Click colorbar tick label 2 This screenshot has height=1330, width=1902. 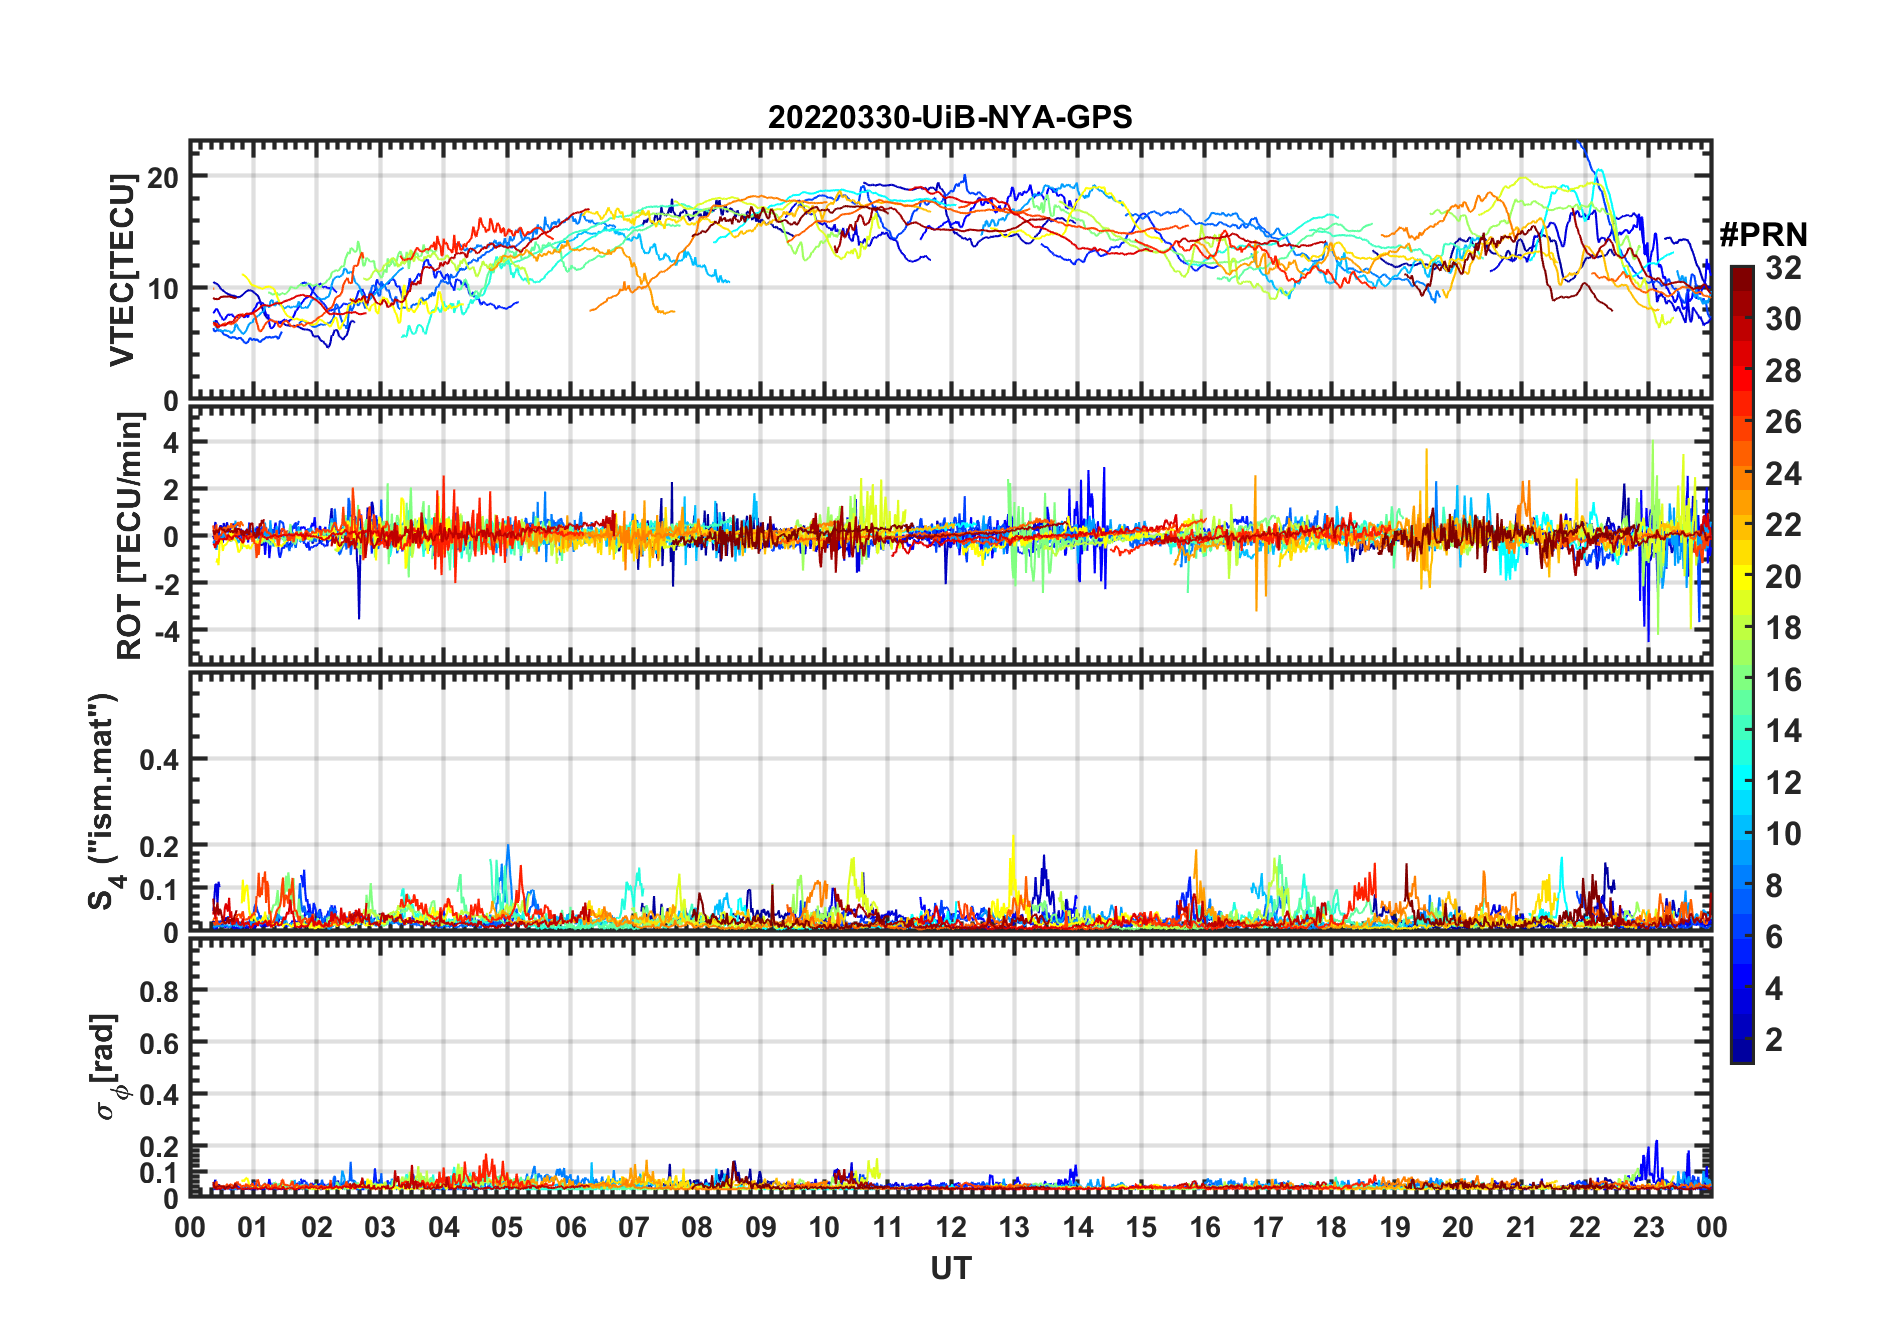pos(1774,1040)
